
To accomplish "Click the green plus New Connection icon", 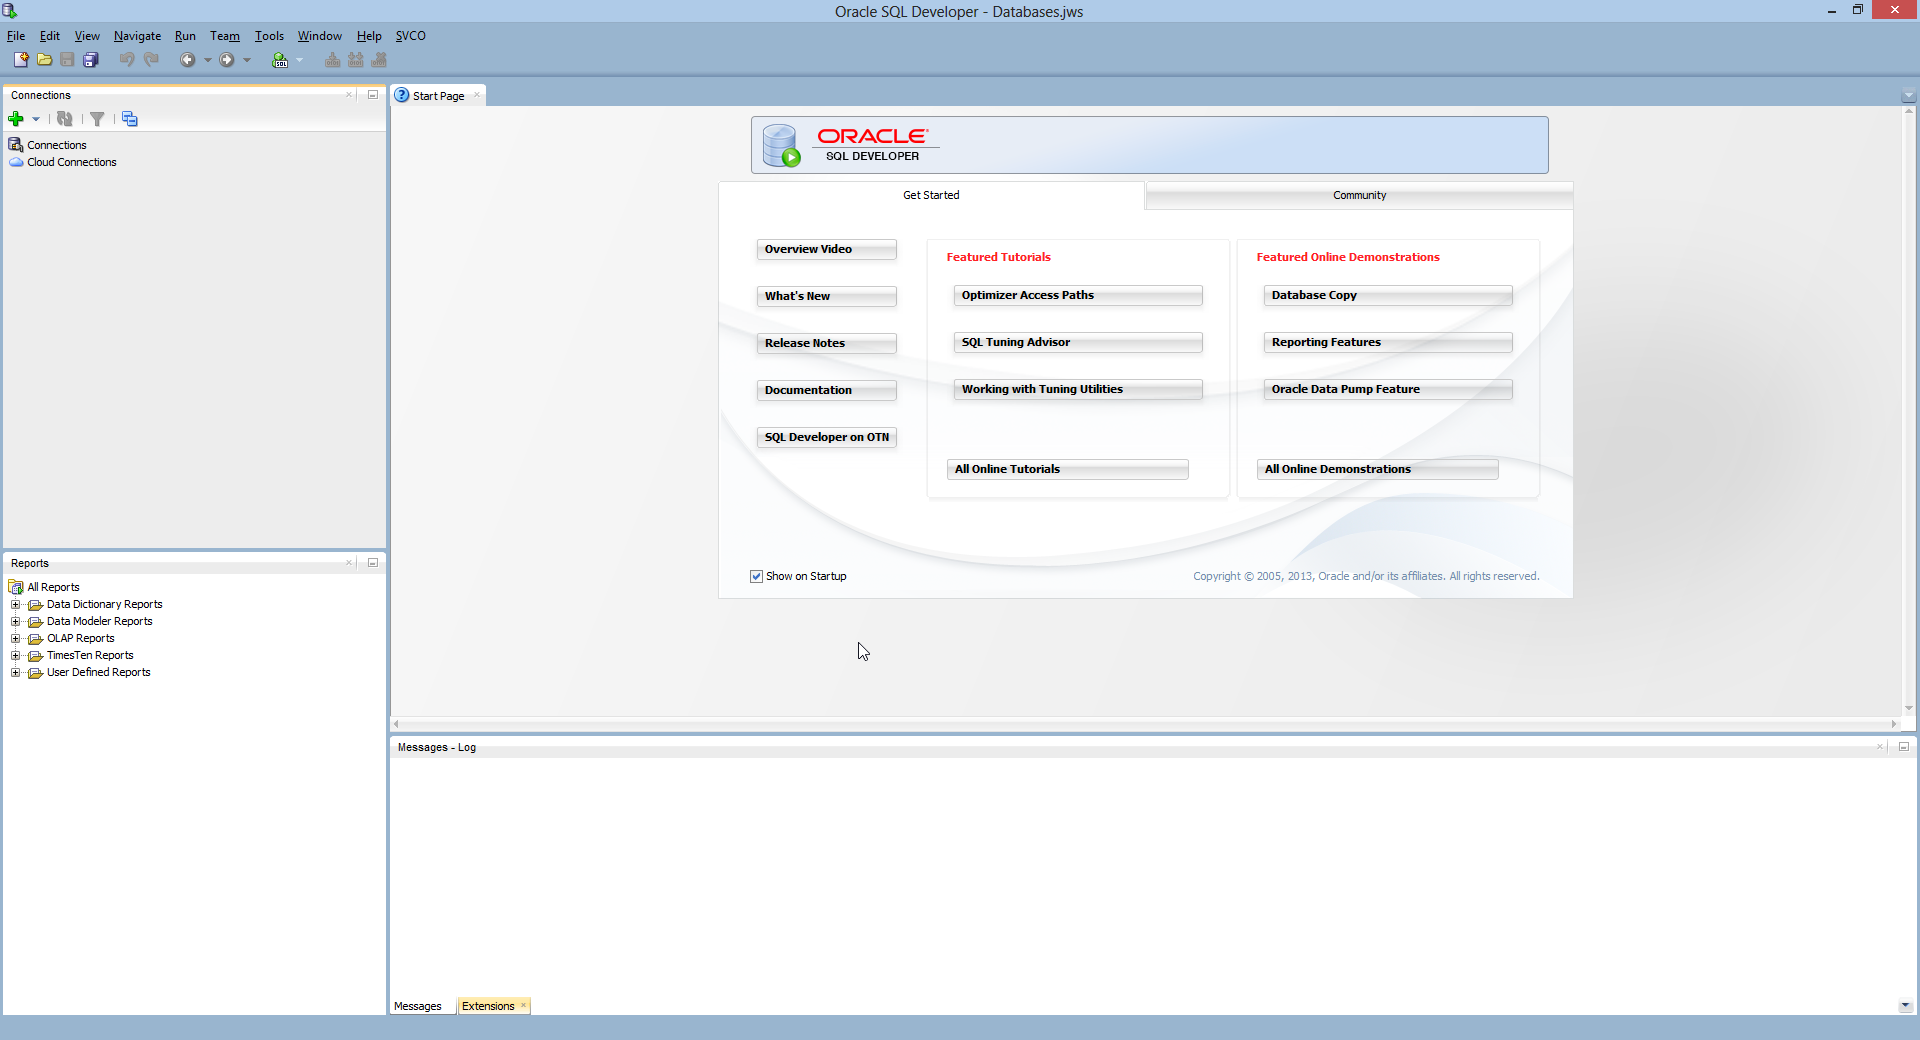I will (16, 119).
